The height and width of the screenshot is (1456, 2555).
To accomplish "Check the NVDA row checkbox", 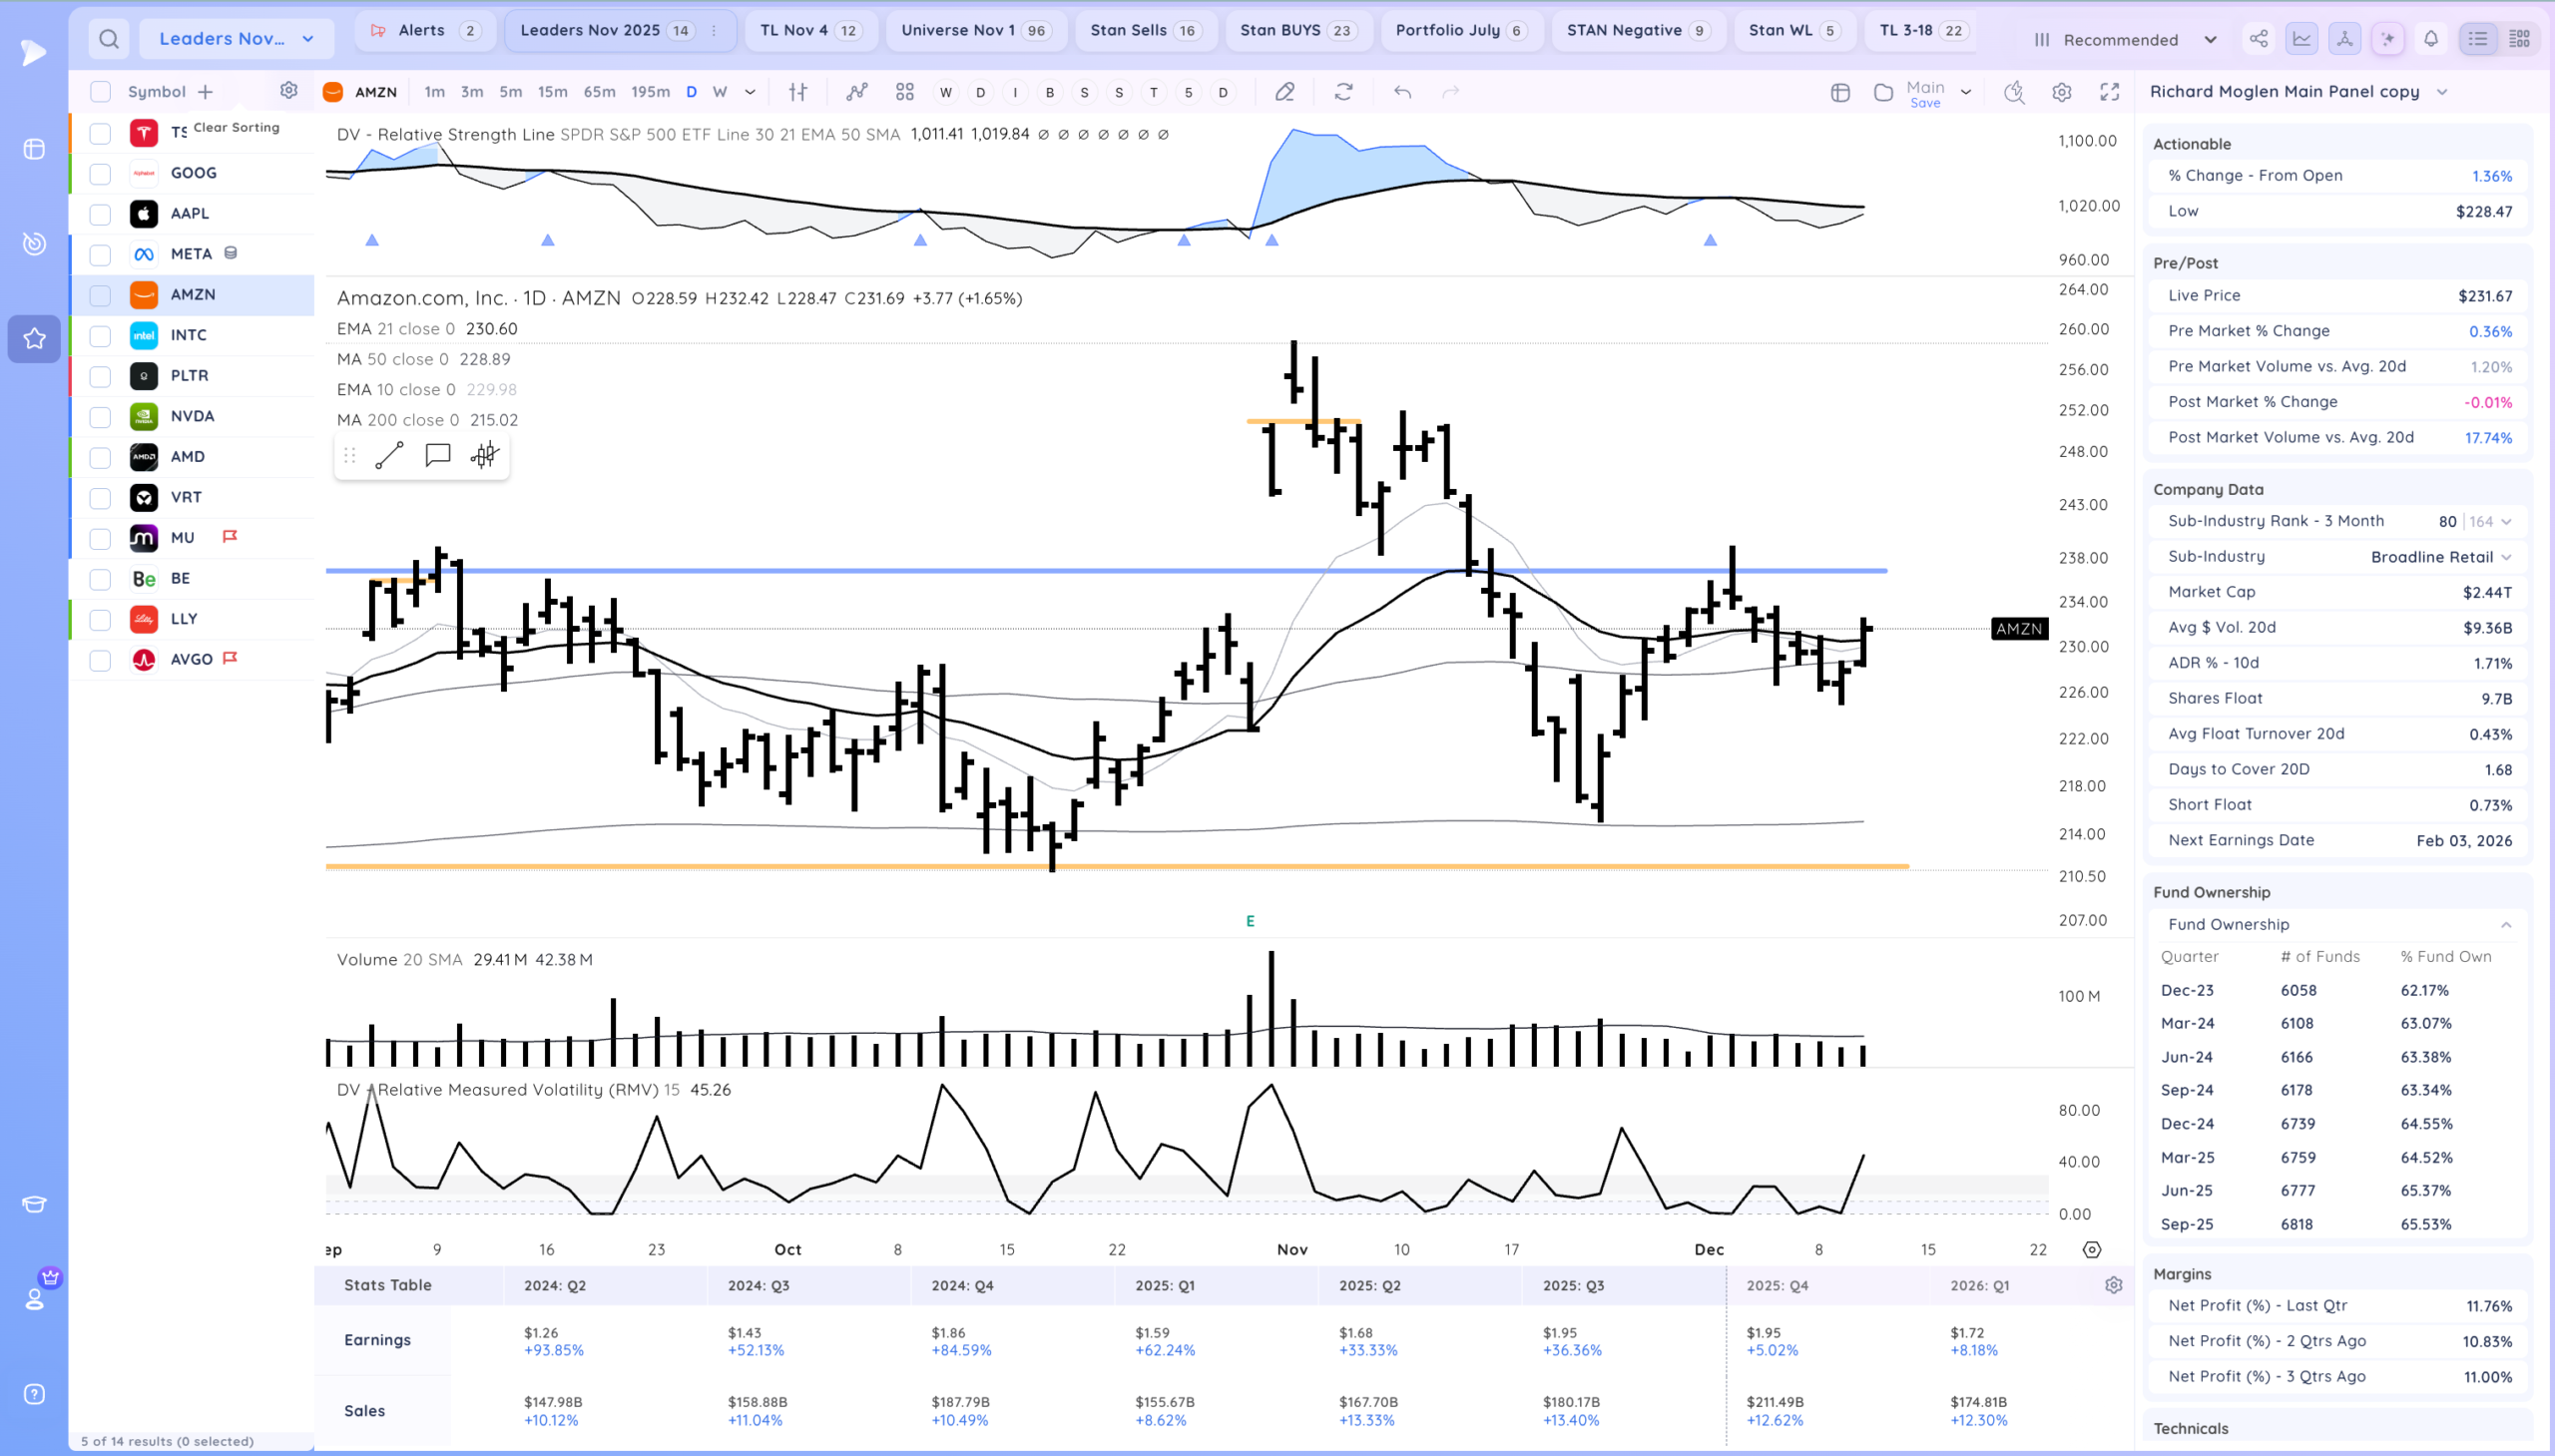I will (100, 417).
